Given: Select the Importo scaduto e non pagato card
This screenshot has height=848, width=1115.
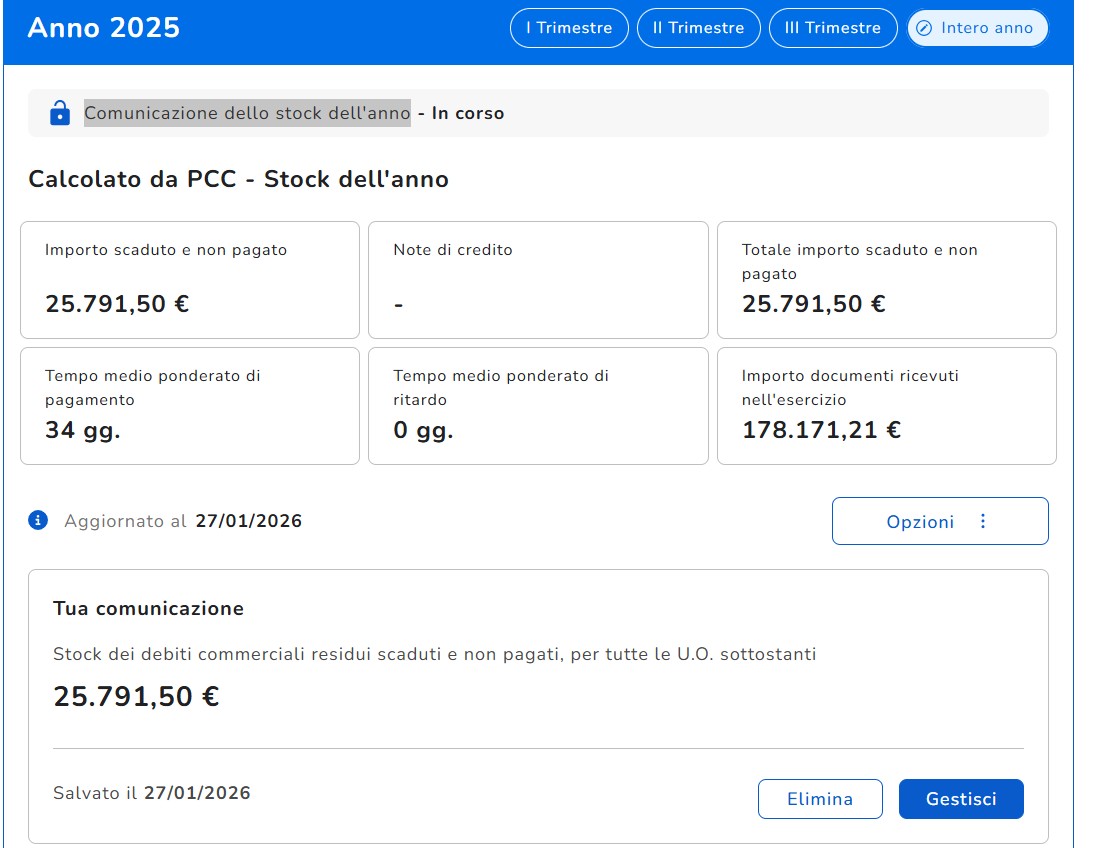Looking at the screenshot, I should 190,280.
